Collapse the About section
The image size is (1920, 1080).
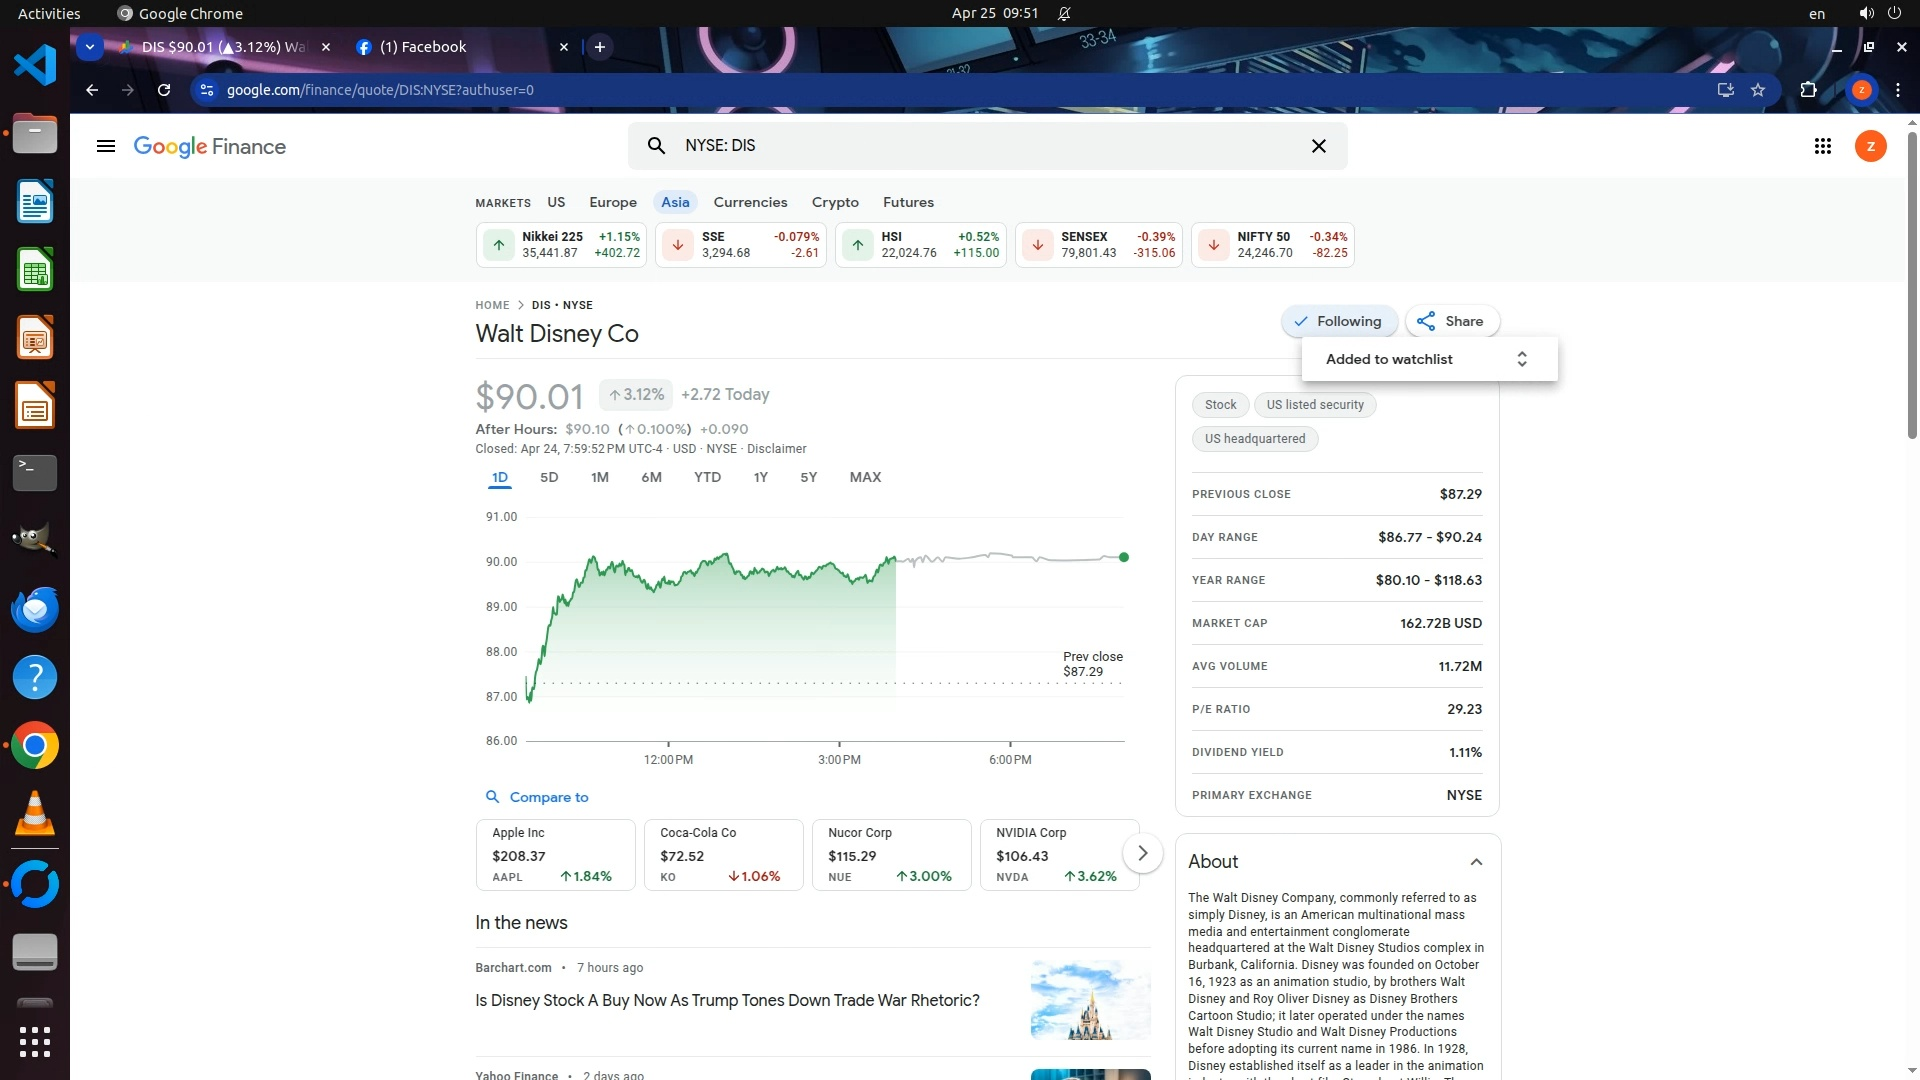point(1476,862)
